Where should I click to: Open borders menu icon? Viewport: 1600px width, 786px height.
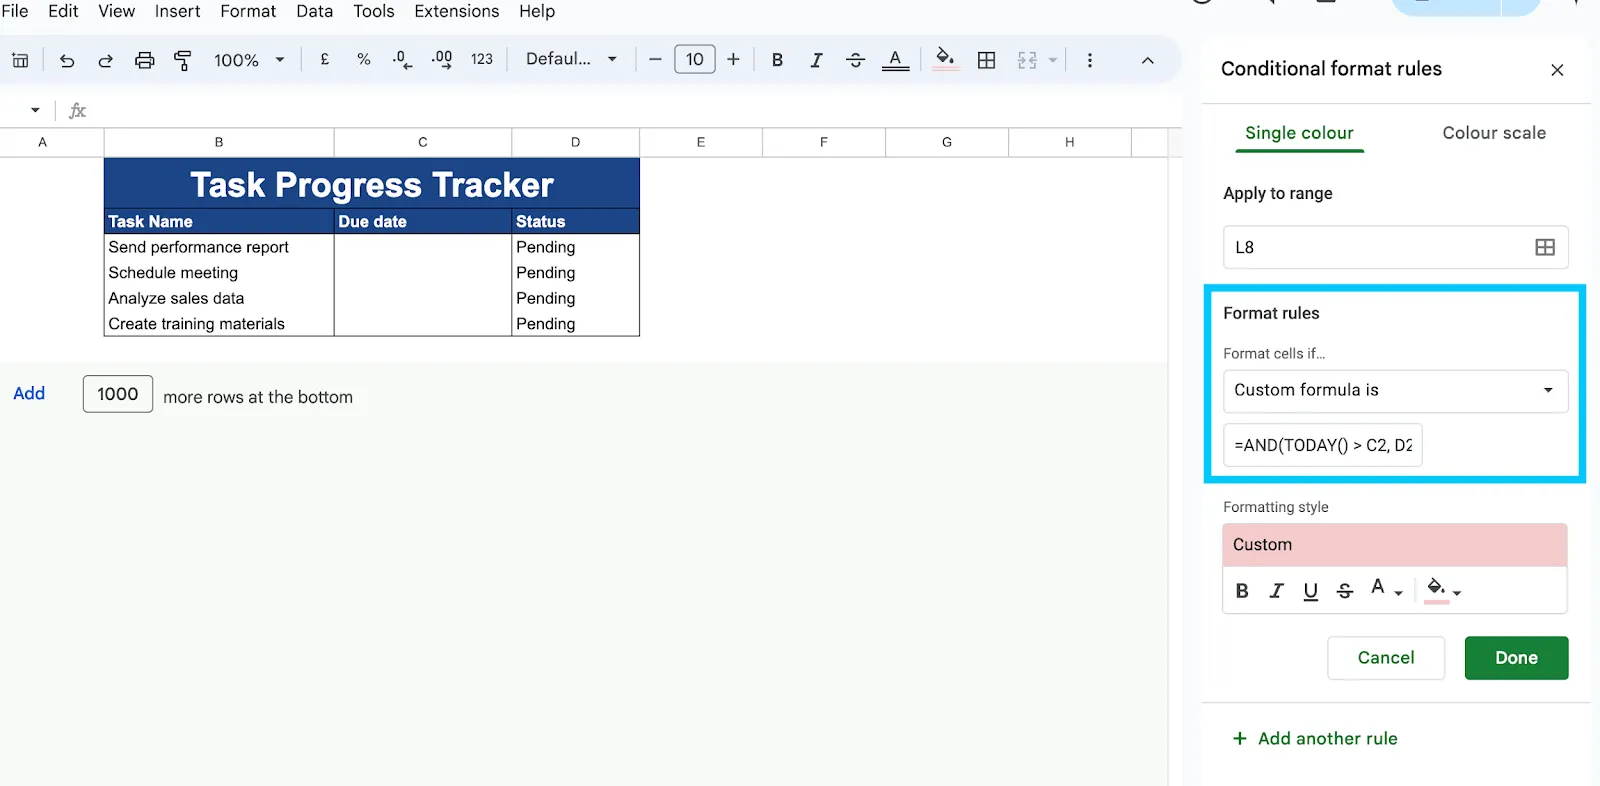click(986, 60)
